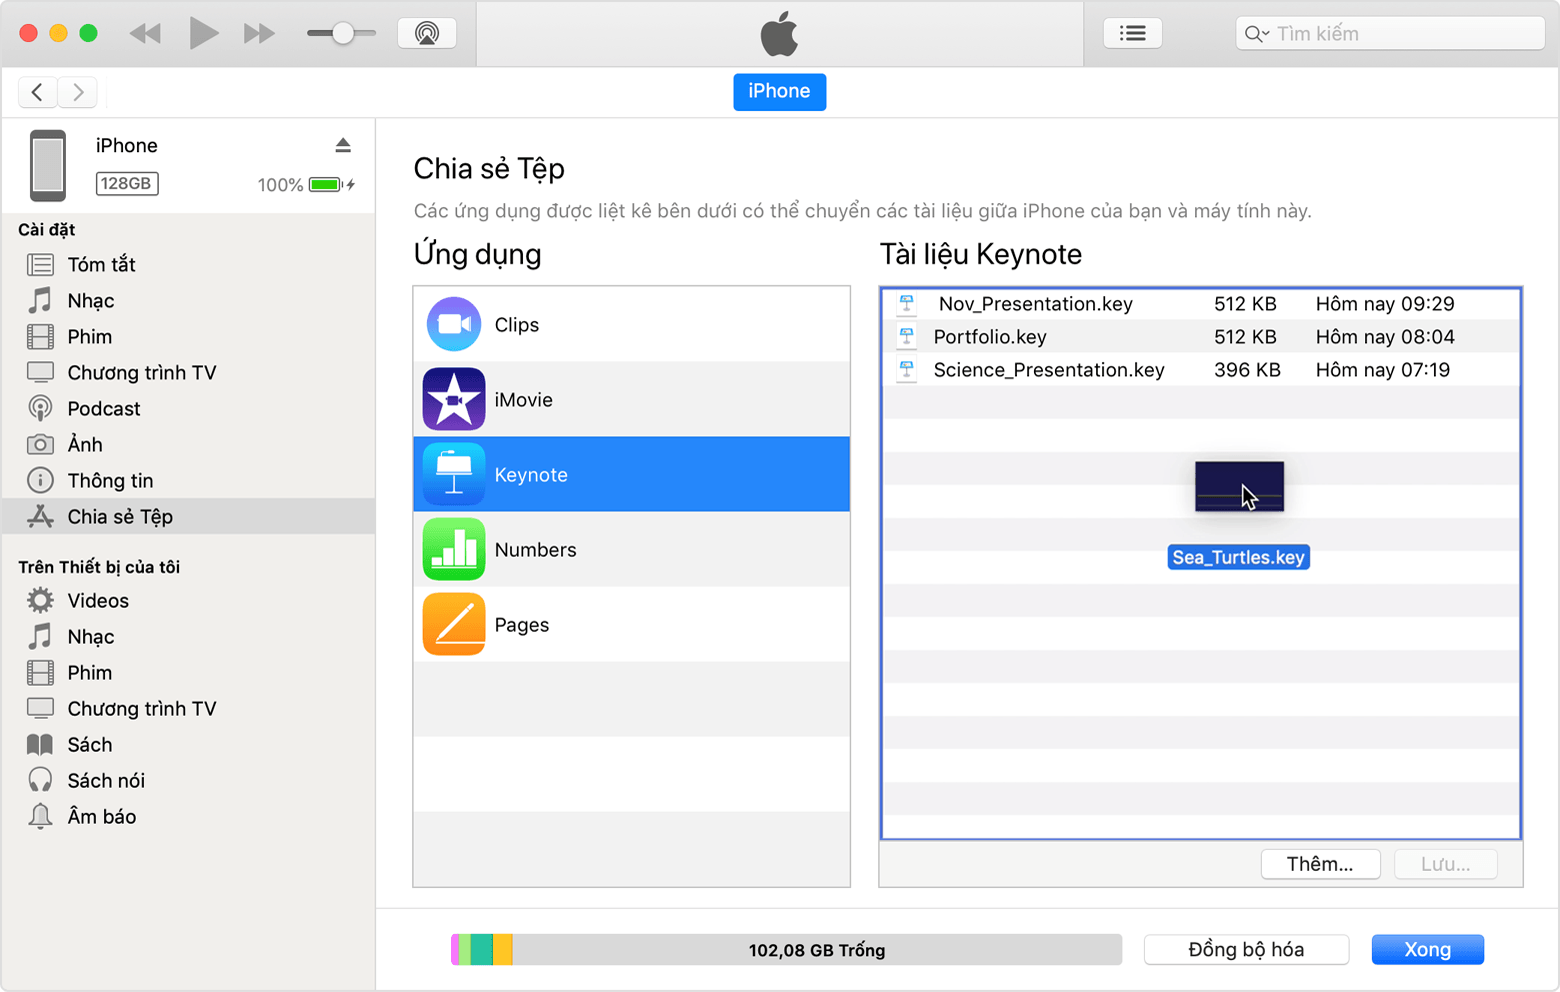
Task: Eject the iPhone using the eject icon
Action: [344, 145]
